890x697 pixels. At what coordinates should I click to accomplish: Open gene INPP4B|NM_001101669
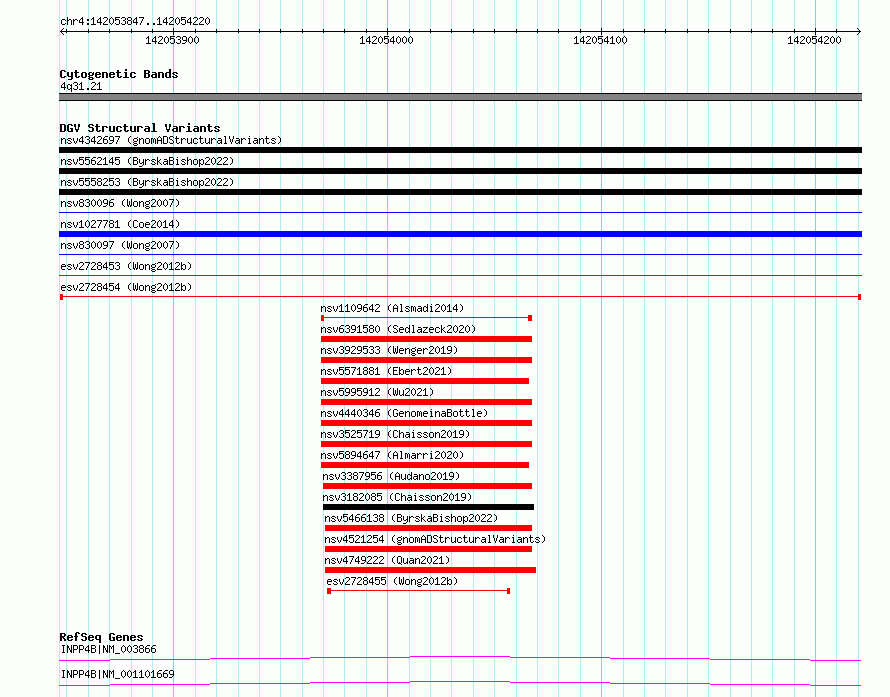(117, 674)
